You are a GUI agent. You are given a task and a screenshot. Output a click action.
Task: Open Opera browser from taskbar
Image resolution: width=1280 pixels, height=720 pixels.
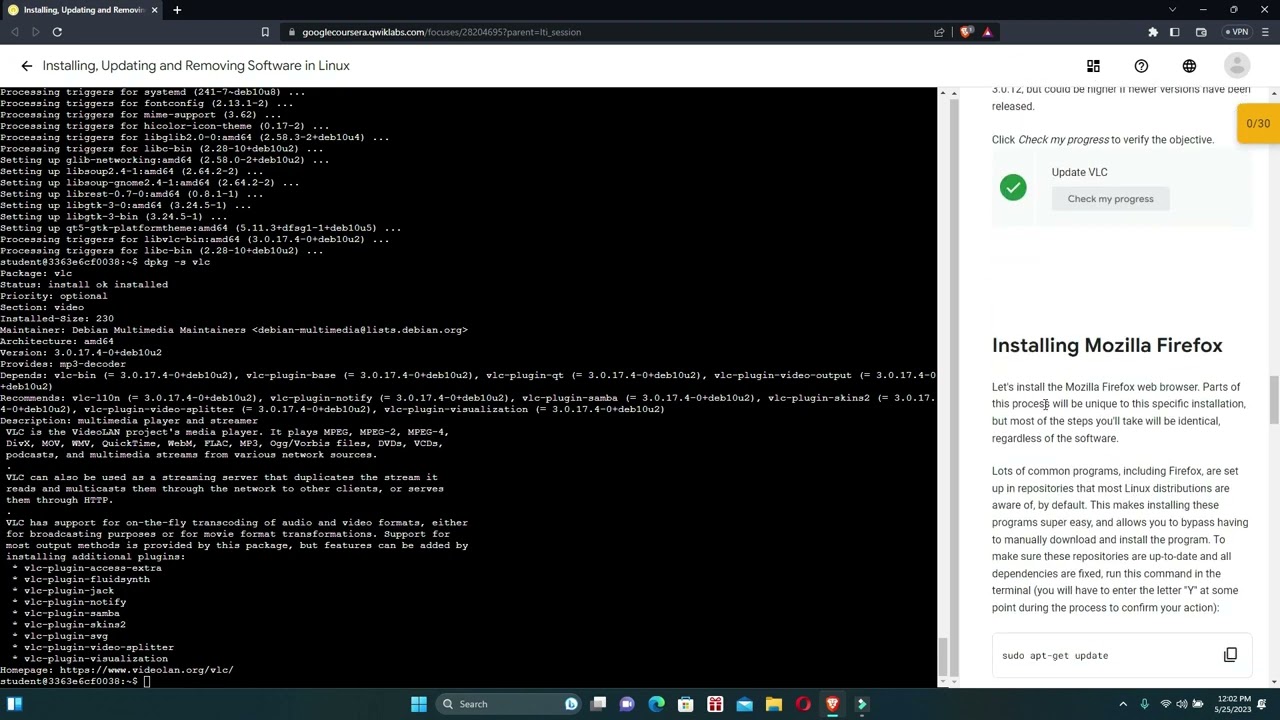803,704
